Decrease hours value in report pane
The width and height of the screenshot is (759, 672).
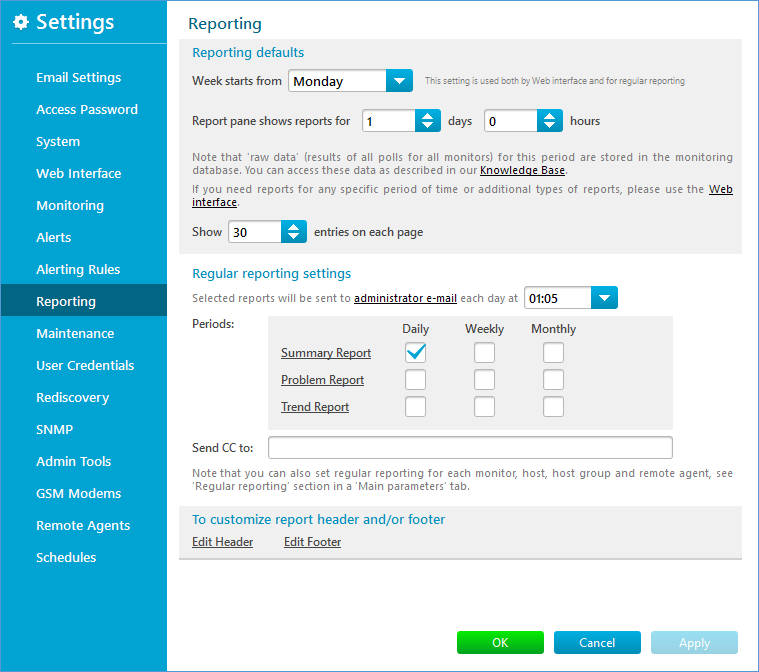549,126
